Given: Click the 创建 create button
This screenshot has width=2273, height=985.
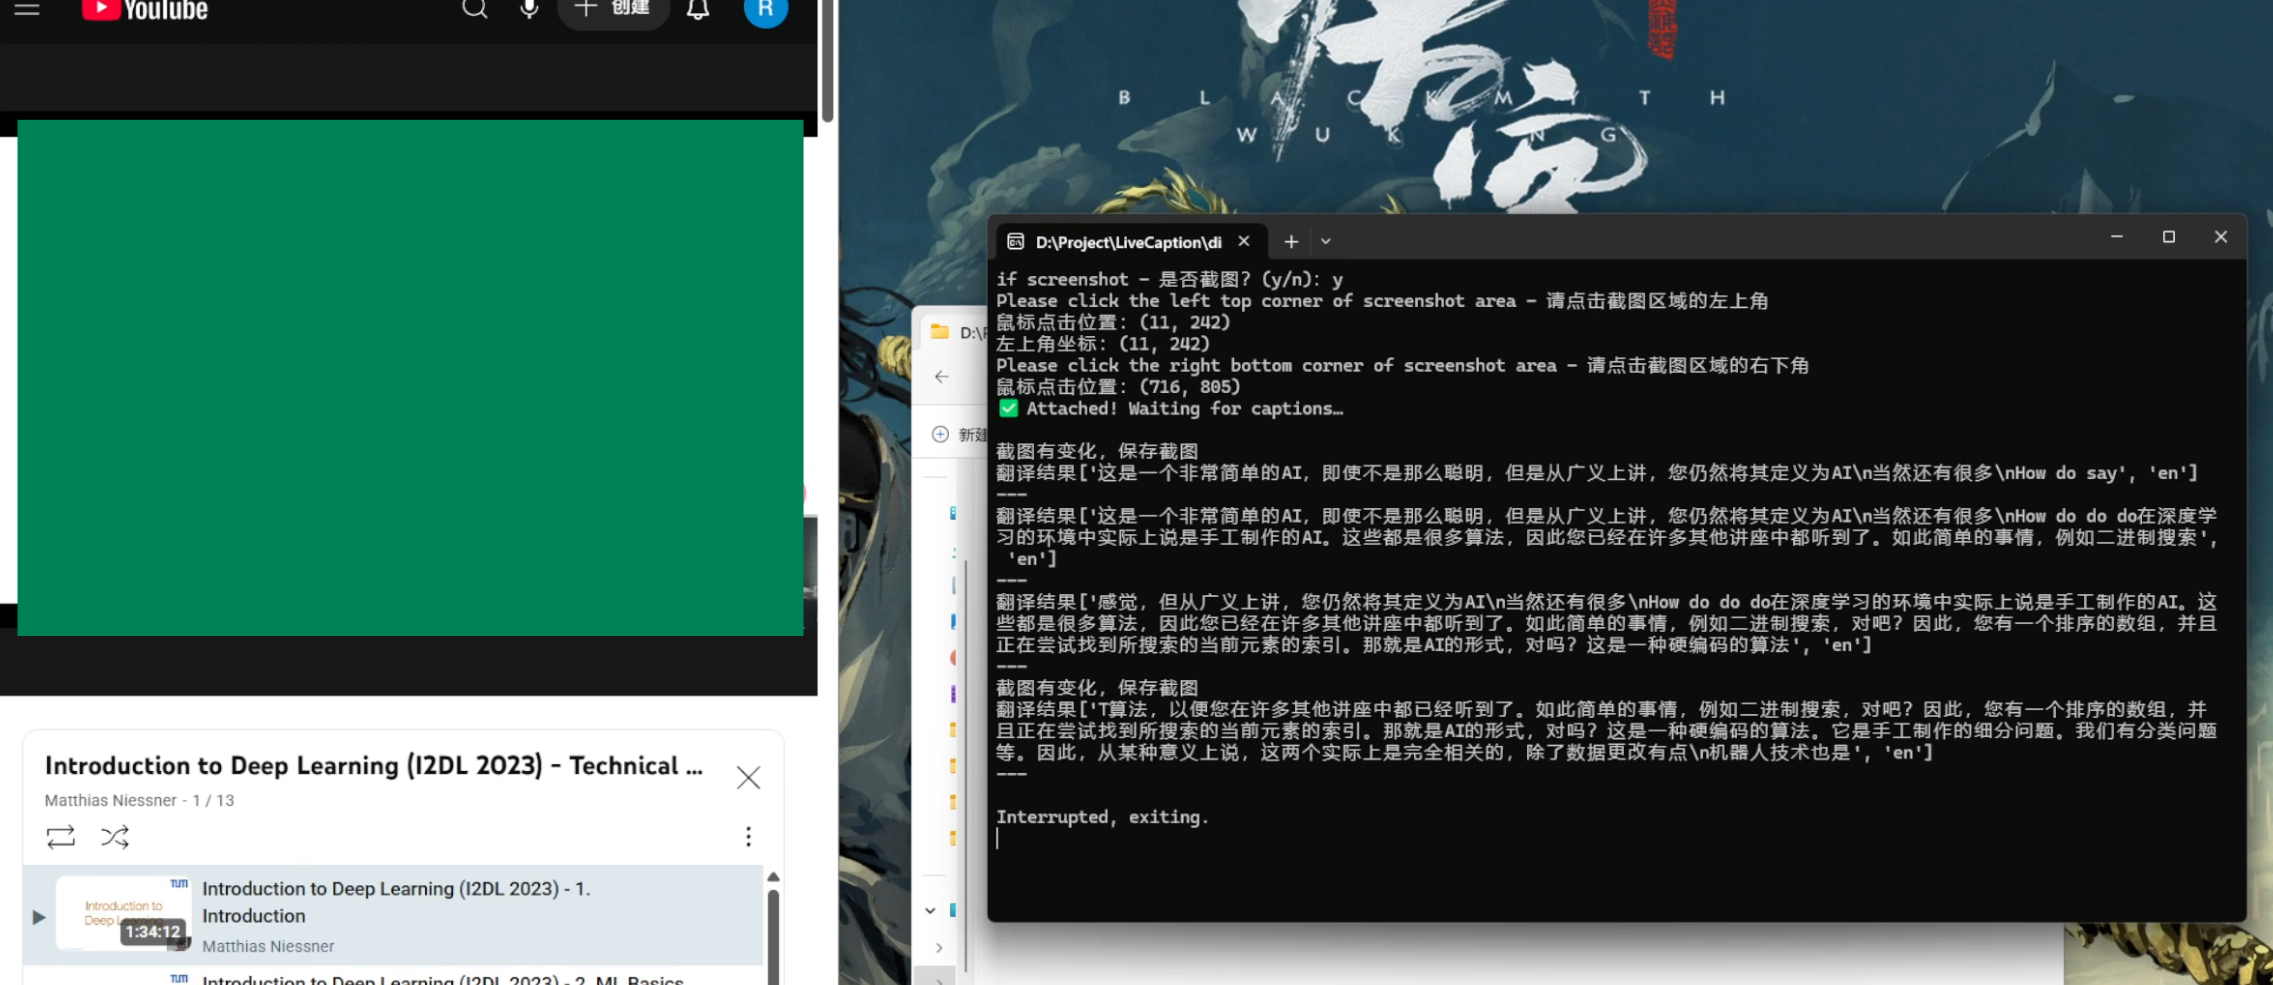Looking at the screenshot, I should pyautogui.click(x=613, y=9).
